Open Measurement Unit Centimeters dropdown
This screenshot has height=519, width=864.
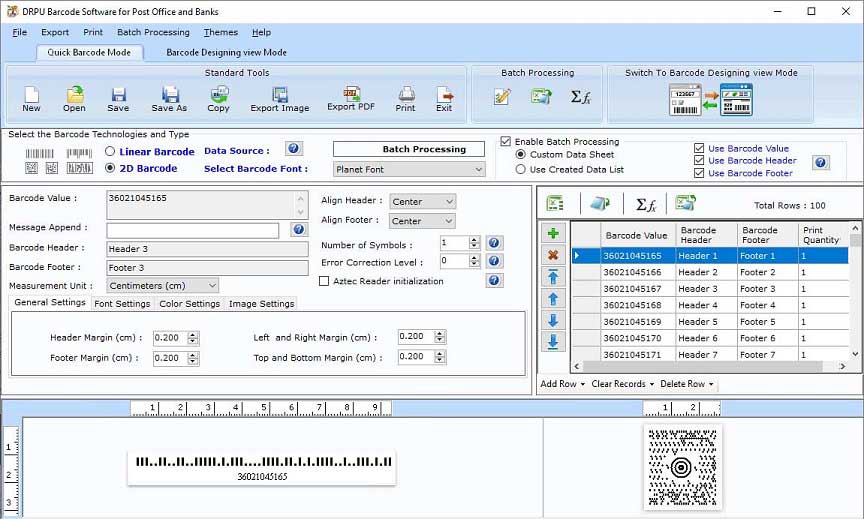point(163,285)
